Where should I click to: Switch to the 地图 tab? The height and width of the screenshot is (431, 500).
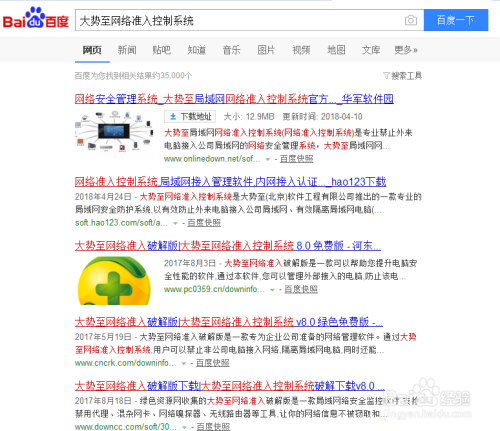(x=336, y=50)
